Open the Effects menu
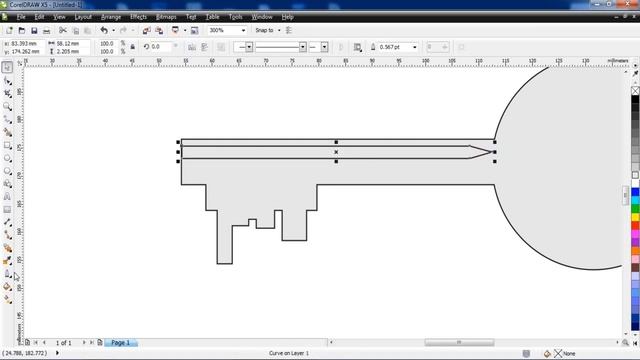 point(138,17)
